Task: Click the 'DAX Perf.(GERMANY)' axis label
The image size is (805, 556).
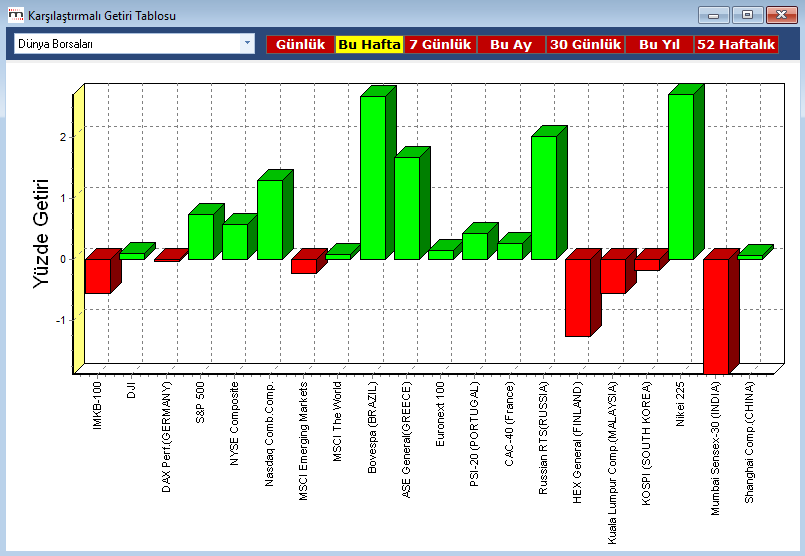Action: tap(166, 437)
